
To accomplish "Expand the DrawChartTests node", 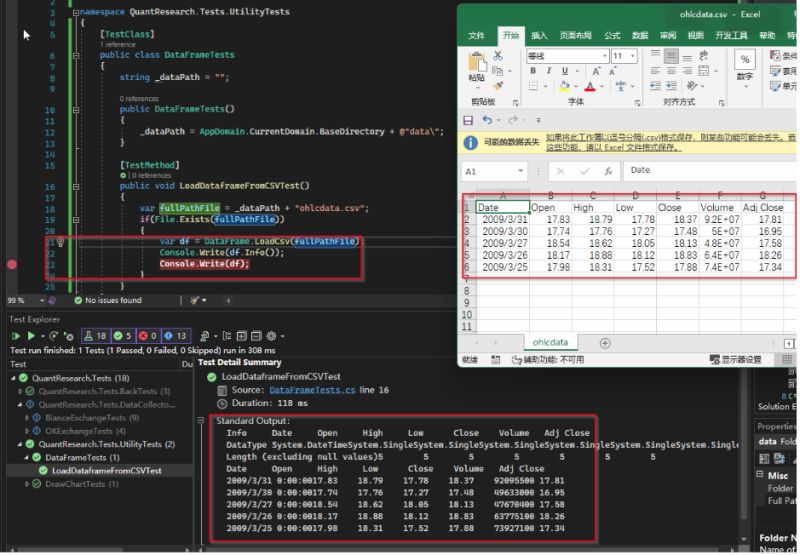I will point(27,484).
